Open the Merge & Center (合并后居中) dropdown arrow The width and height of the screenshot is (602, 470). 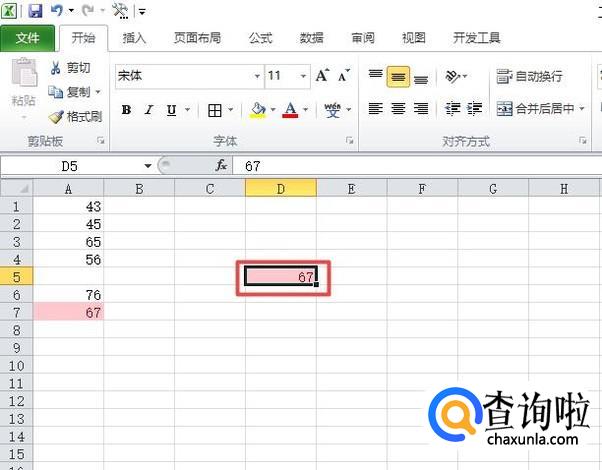582,109
